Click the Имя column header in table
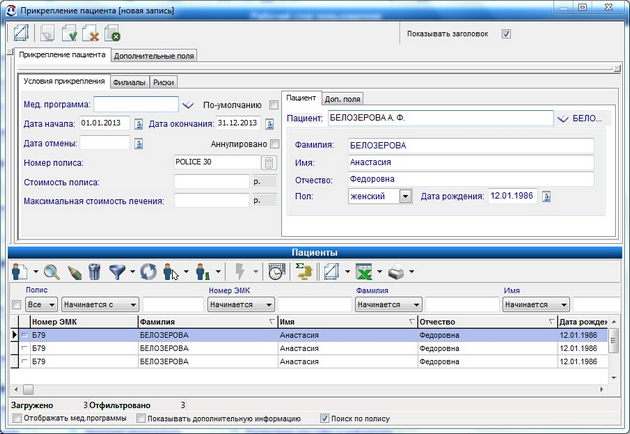This screenshot has height=434, width=630. tap(348, 322)
